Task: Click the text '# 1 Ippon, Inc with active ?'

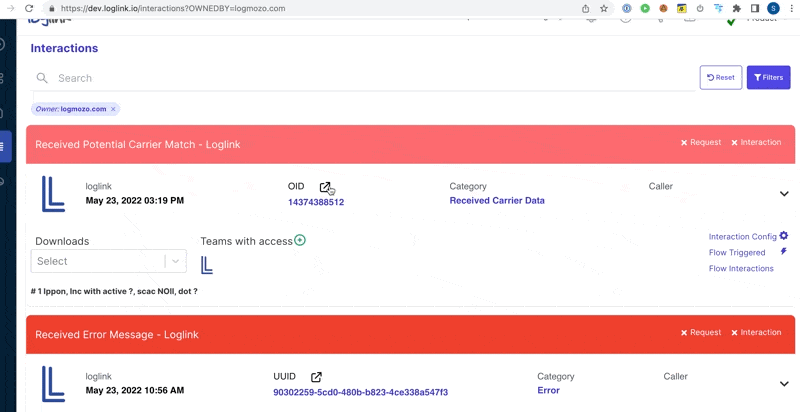Action: click(83, 292)
